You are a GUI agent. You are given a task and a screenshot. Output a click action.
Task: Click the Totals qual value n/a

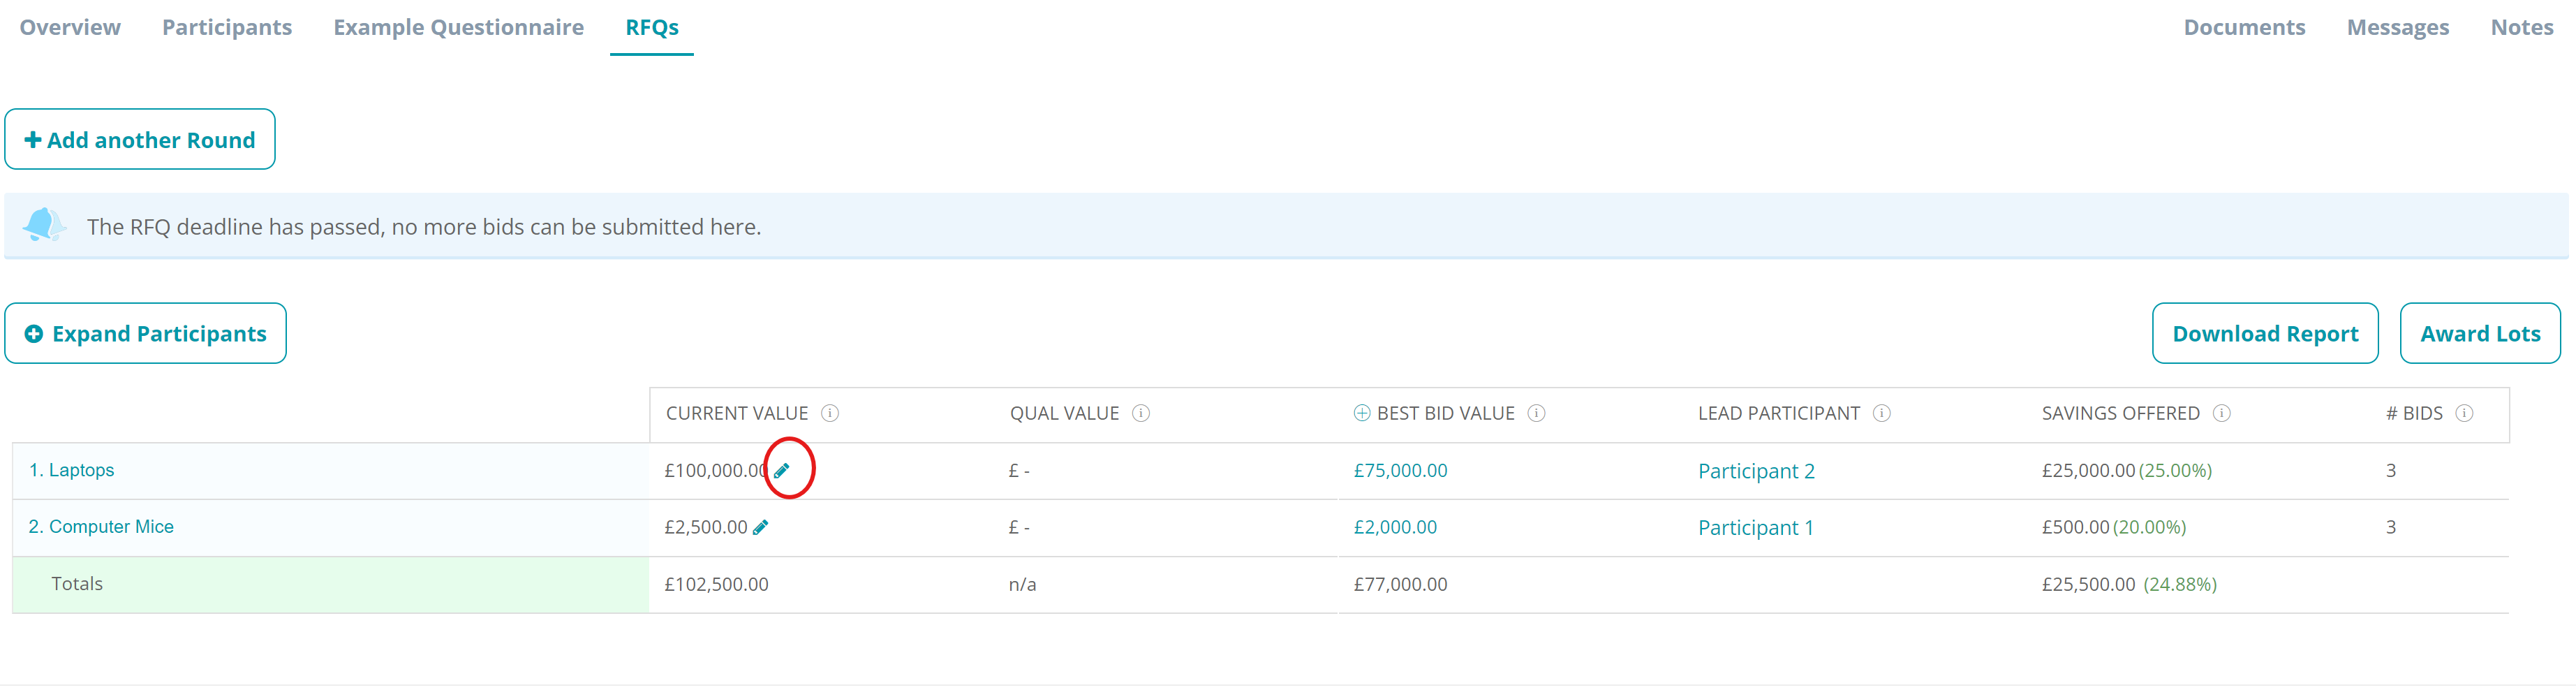[1022, 584]
